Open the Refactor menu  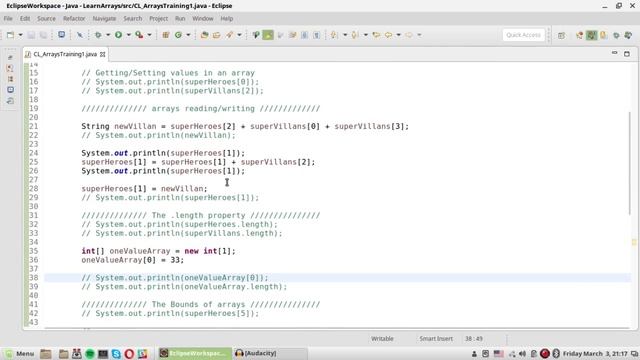pyautogui.click(x=74, y=18)
